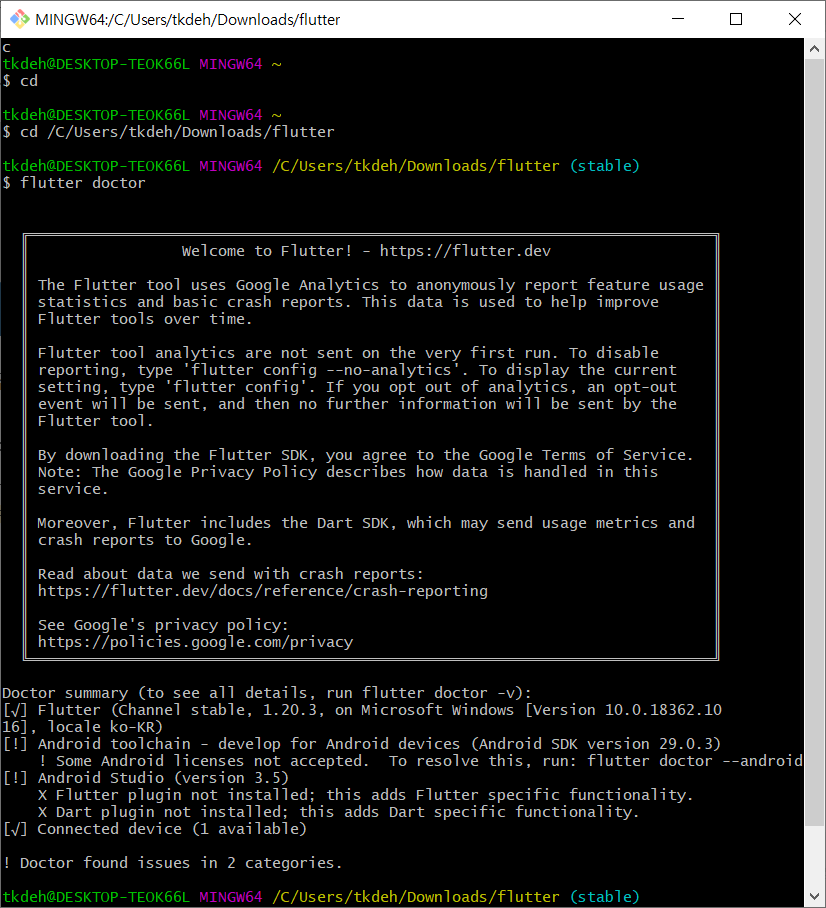Screen dimensions: 826x908
Task: Click the 'Android Studio (version 3.5)' line
Action: (x=145, y=778)
